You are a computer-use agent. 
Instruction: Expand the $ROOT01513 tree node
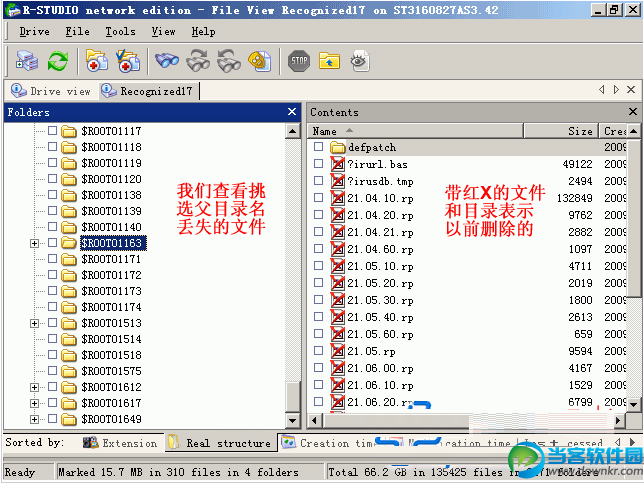coord(34,323)
